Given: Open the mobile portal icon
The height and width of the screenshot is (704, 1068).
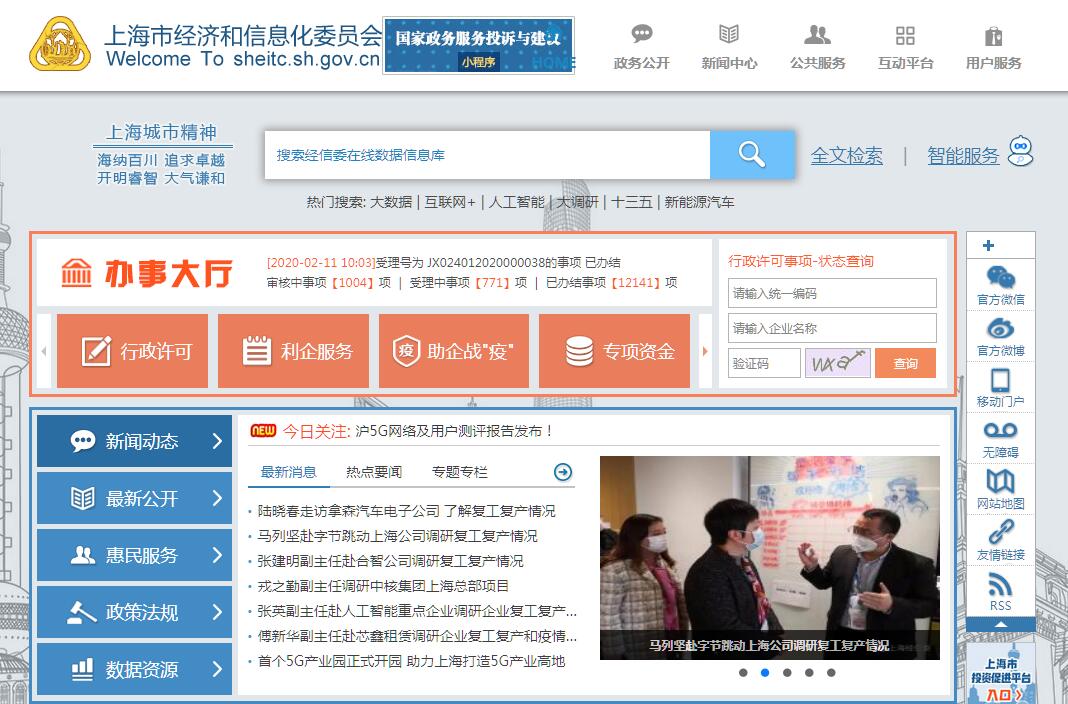Looking at the screenshot, I should tap(1000, 381).
